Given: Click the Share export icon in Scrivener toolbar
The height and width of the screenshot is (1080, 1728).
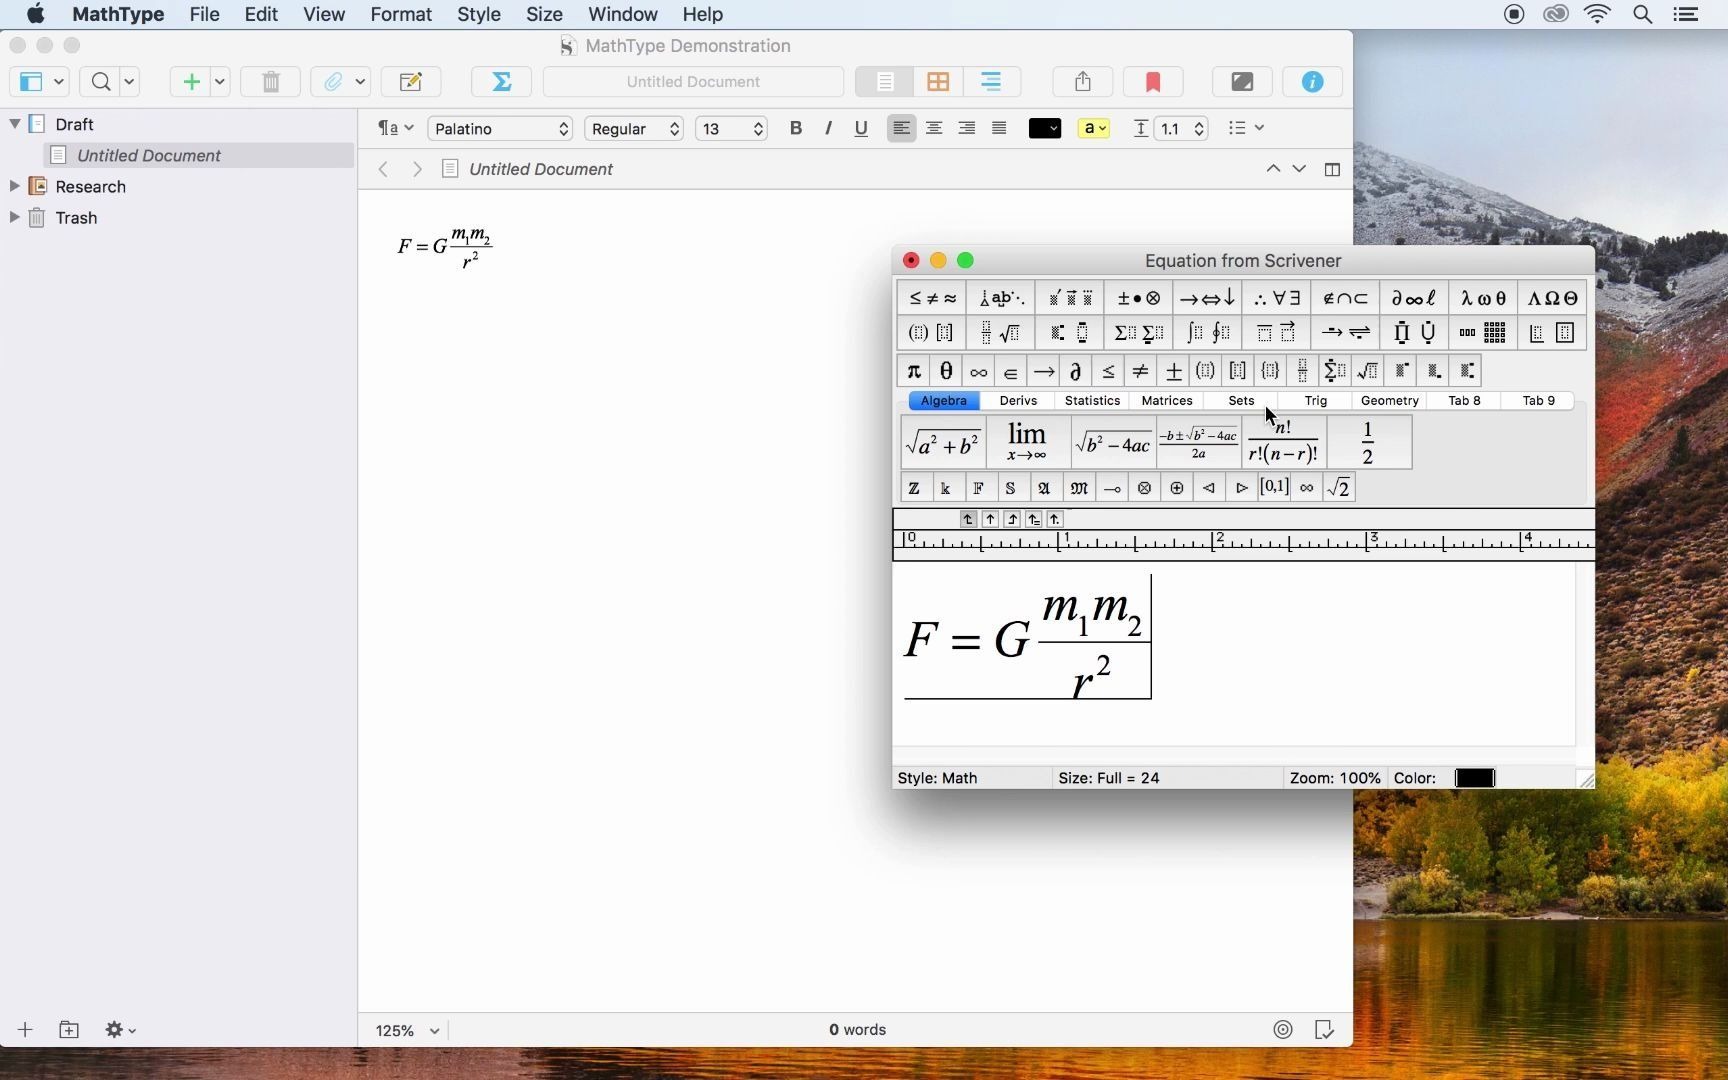Looking at the screenshot, I should tap(1083, 82).
